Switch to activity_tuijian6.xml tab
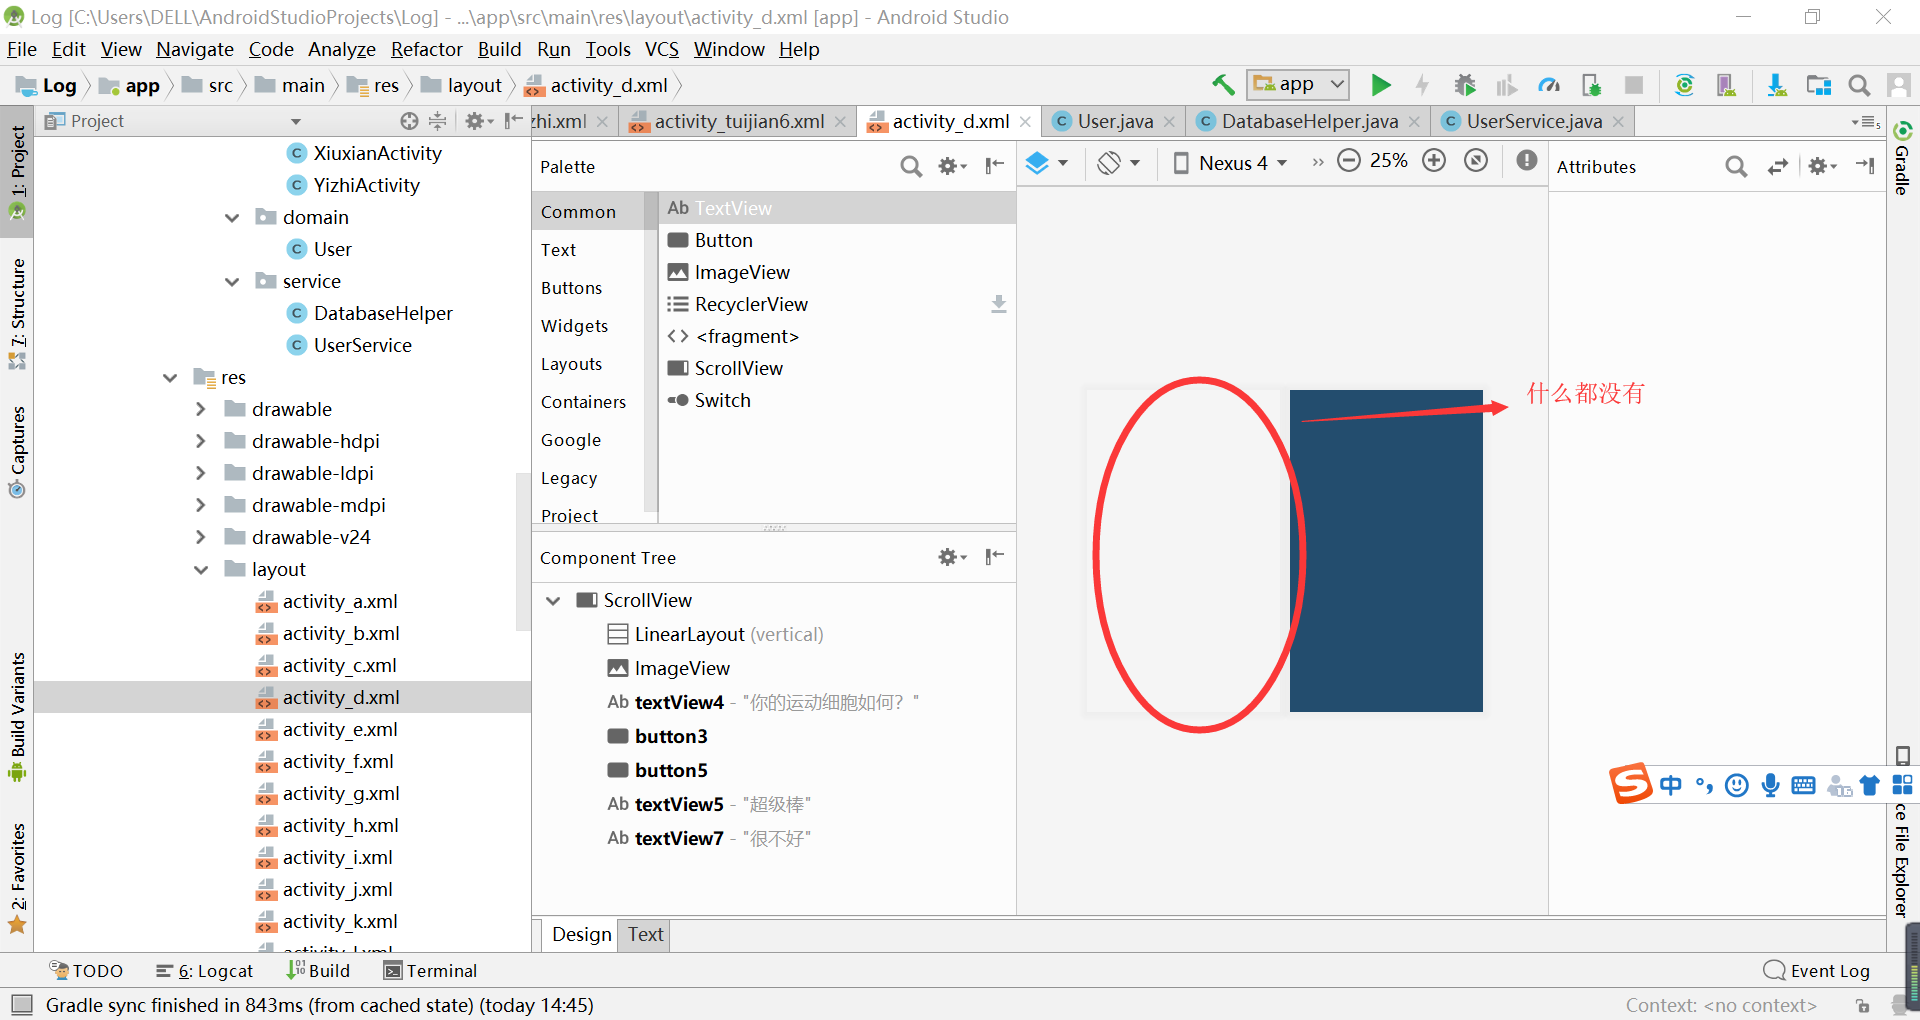 click(x=739, y=121)
